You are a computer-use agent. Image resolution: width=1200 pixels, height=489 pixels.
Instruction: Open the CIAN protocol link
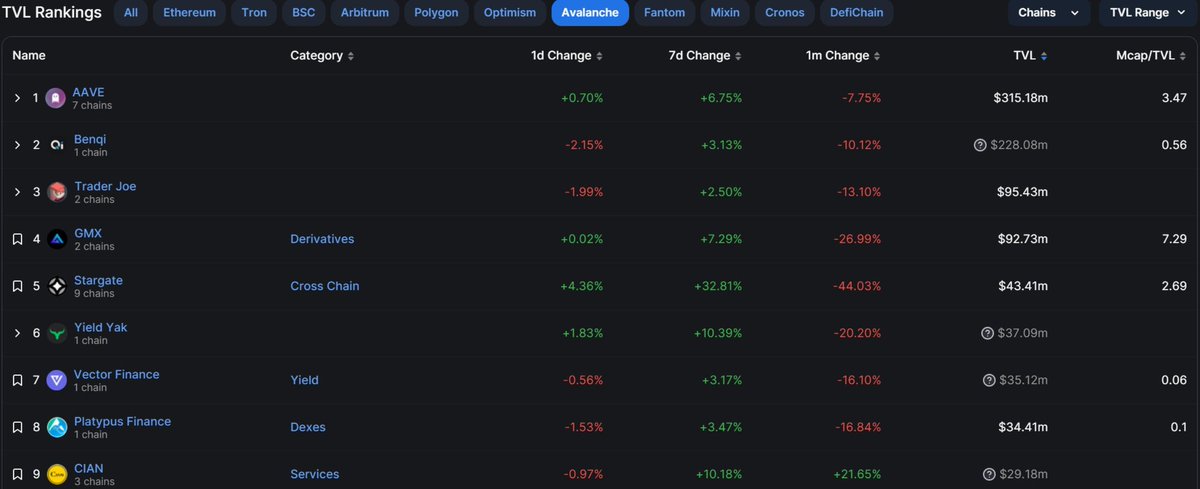coord(88,468)
